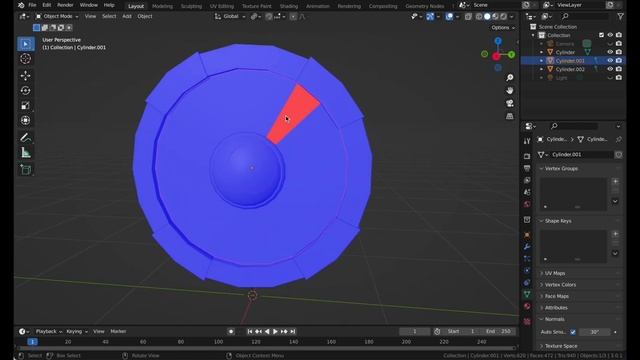Disable Light in renders camera icon
This screenshot has width=640, height=360.
pyautogui.click(x=619, y=78)
